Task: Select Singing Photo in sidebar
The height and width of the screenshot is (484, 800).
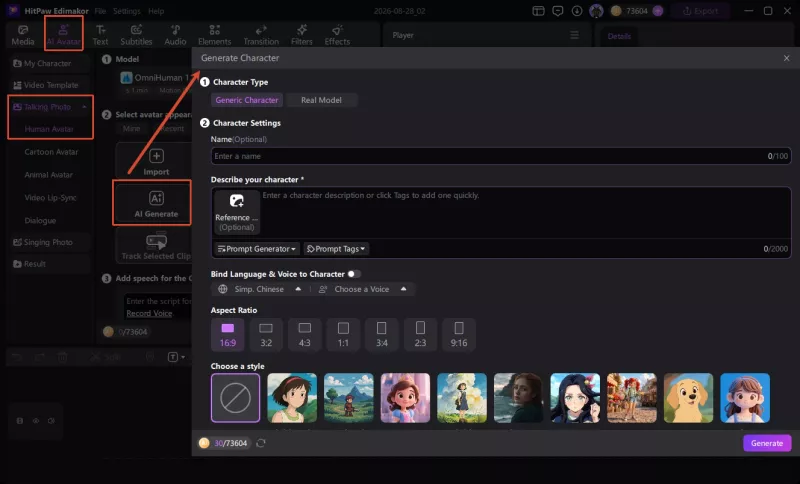Action: [x=49, y=242]
